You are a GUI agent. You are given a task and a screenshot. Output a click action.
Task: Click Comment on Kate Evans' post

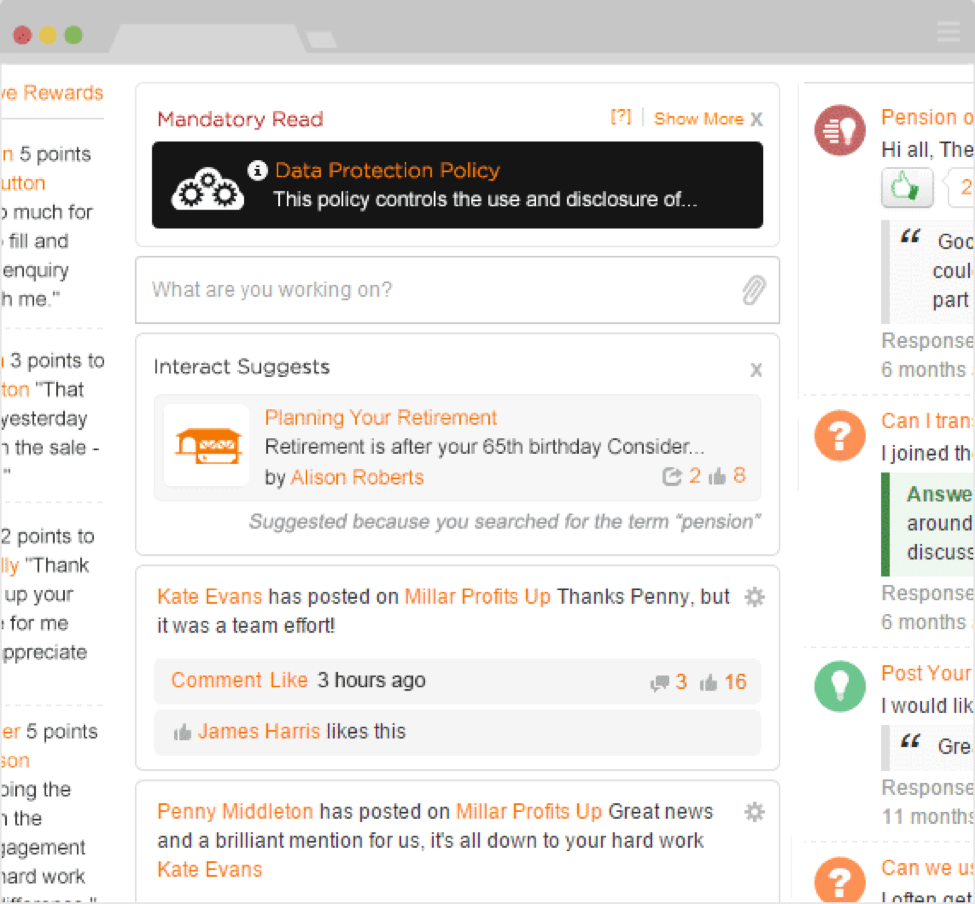coord(217,680)
